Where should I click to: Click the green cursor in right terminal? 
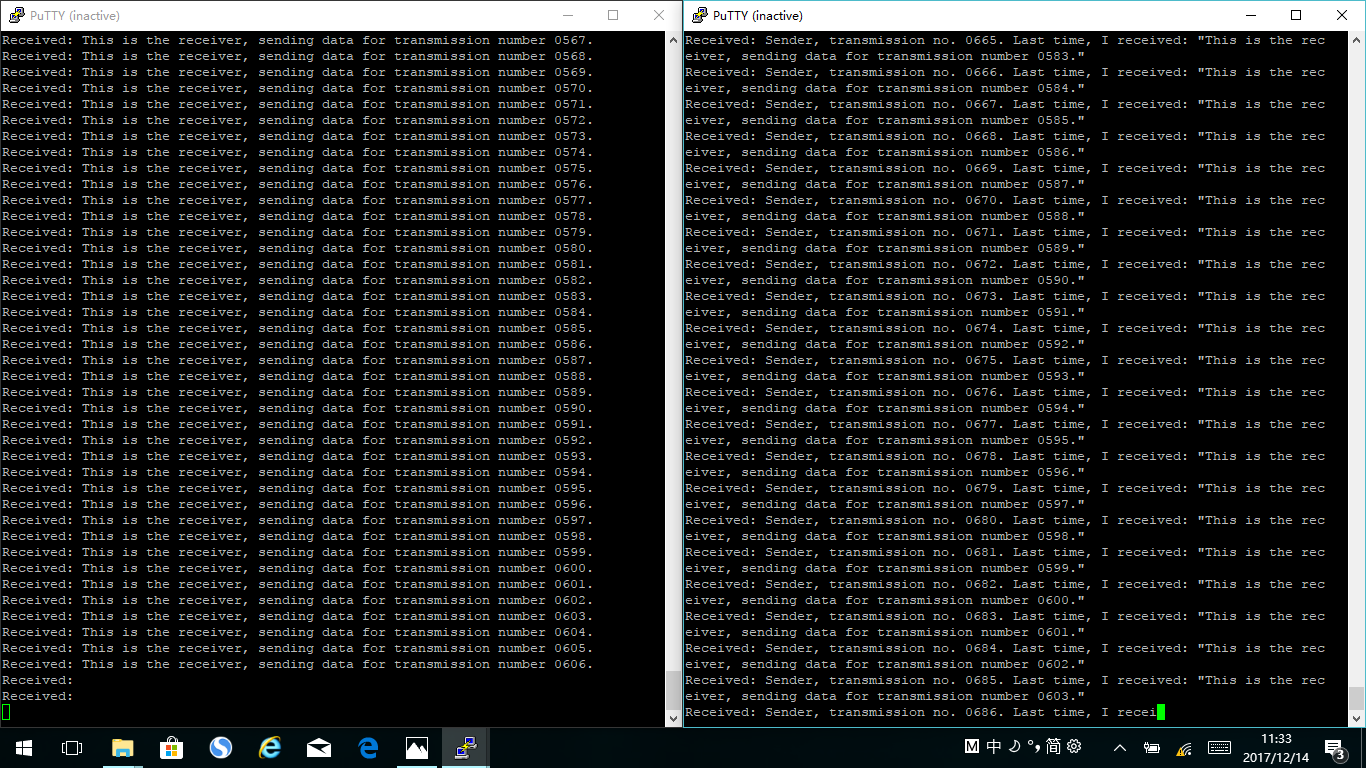coord(1161,712)
